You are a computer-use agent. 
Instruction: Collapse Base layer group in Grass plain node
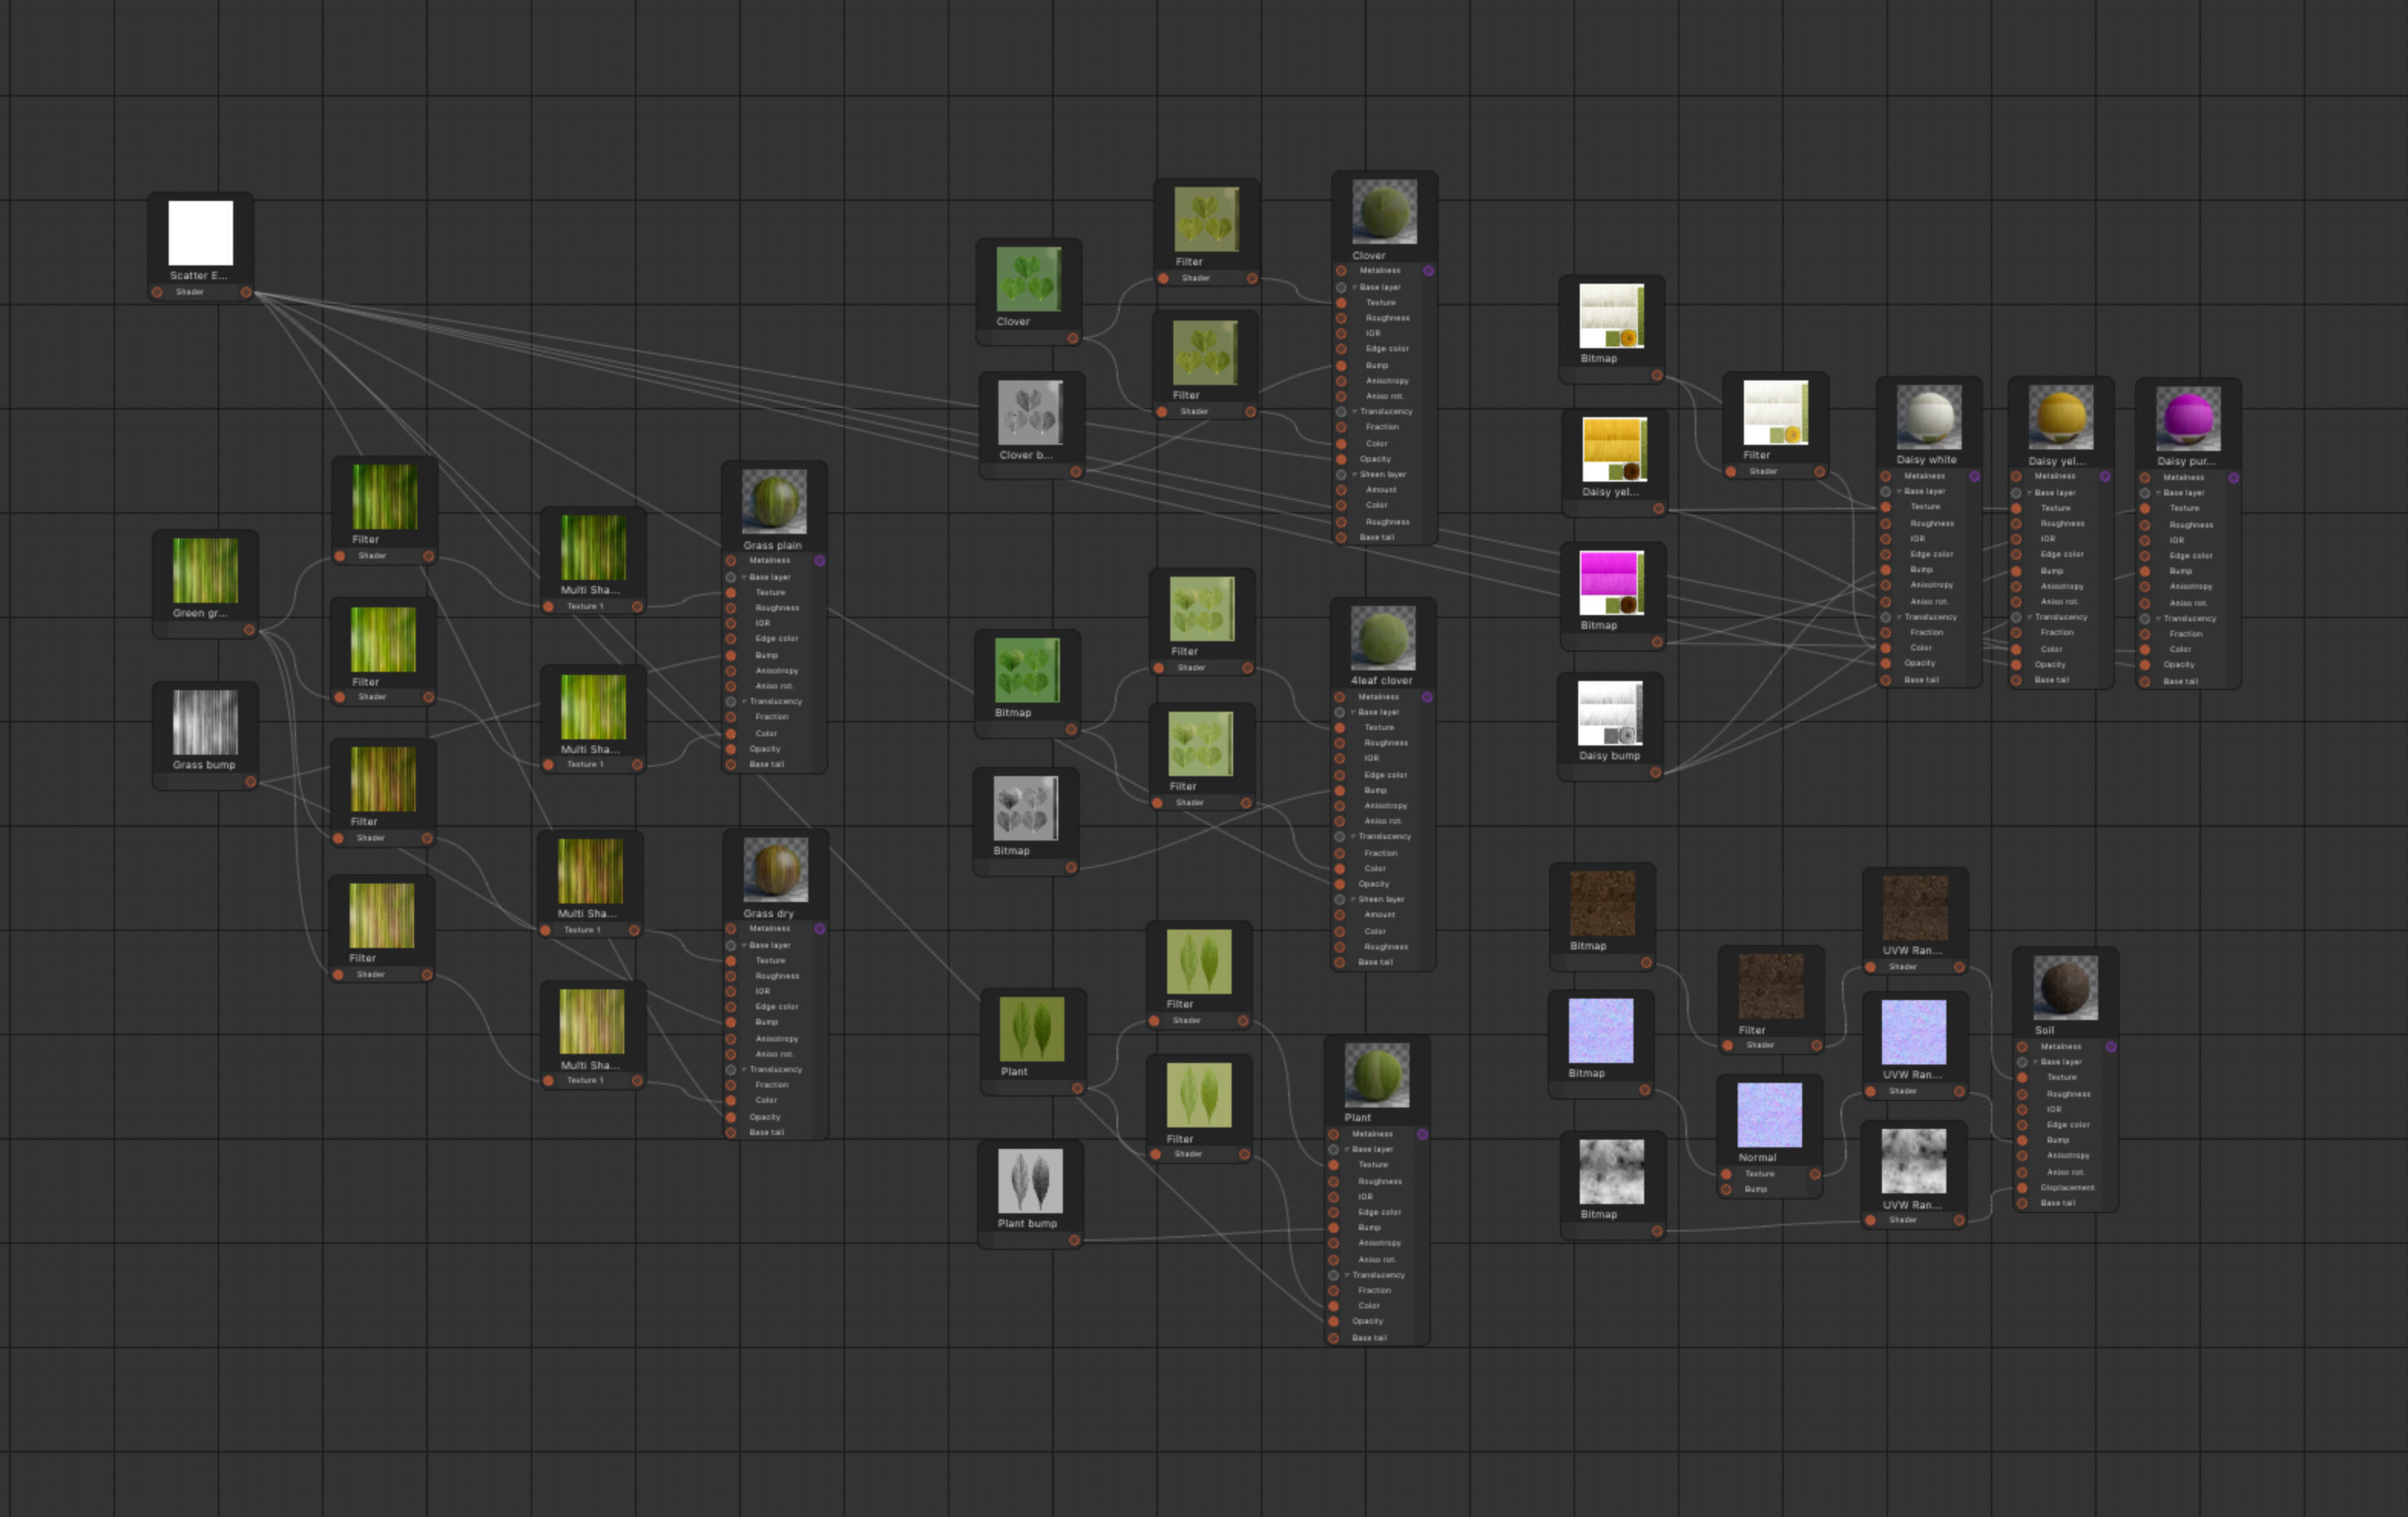click(744, 577)
